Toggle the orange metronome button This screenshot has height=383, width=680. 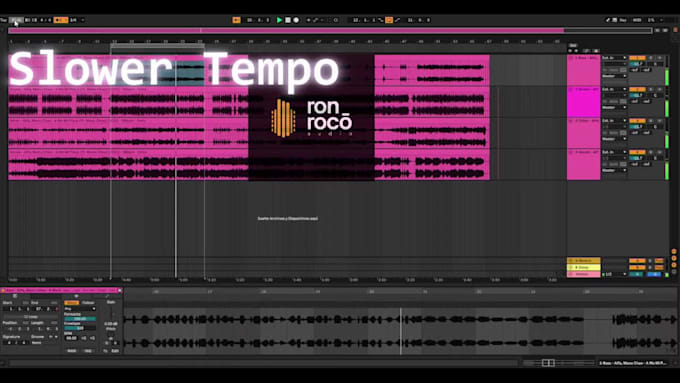point(61,20)
